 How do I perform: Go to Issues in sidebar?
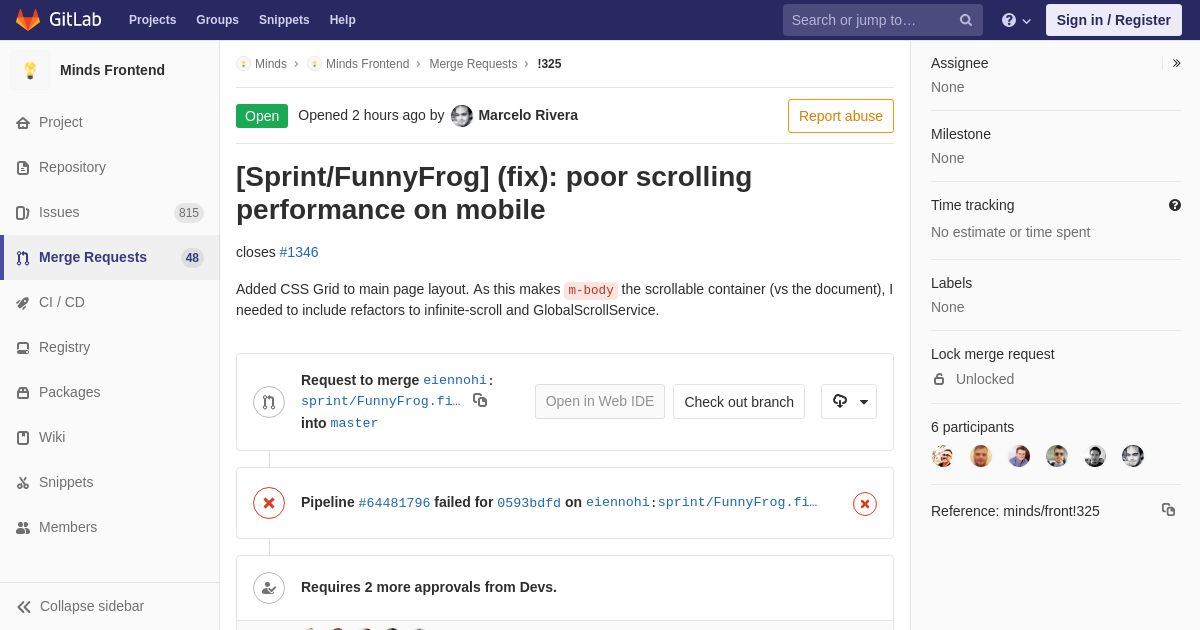(x=59, y=212)
